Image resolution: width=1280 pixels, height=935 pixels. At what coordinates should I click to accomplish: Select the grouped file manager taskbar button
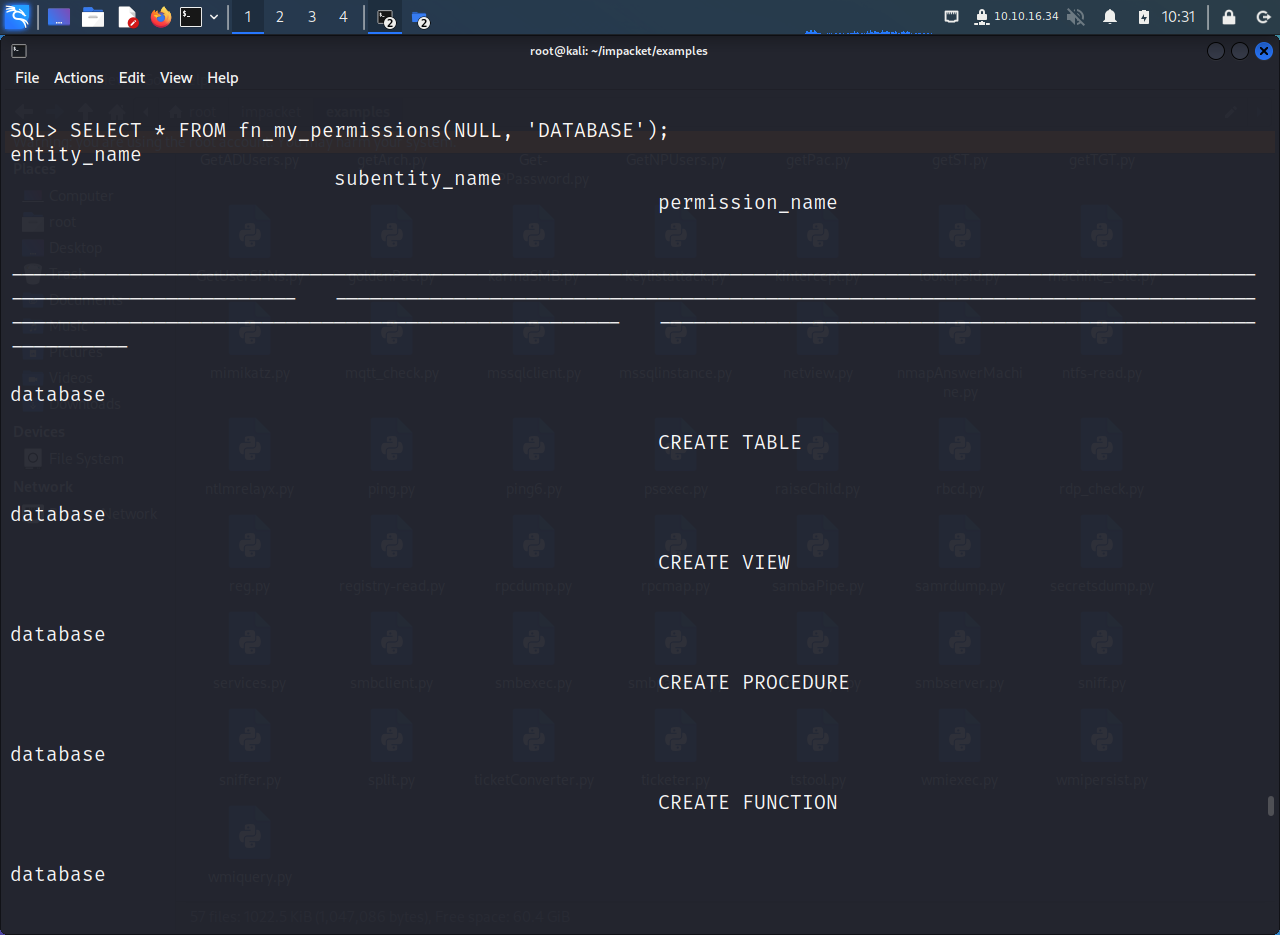click(x=420, y=17)
